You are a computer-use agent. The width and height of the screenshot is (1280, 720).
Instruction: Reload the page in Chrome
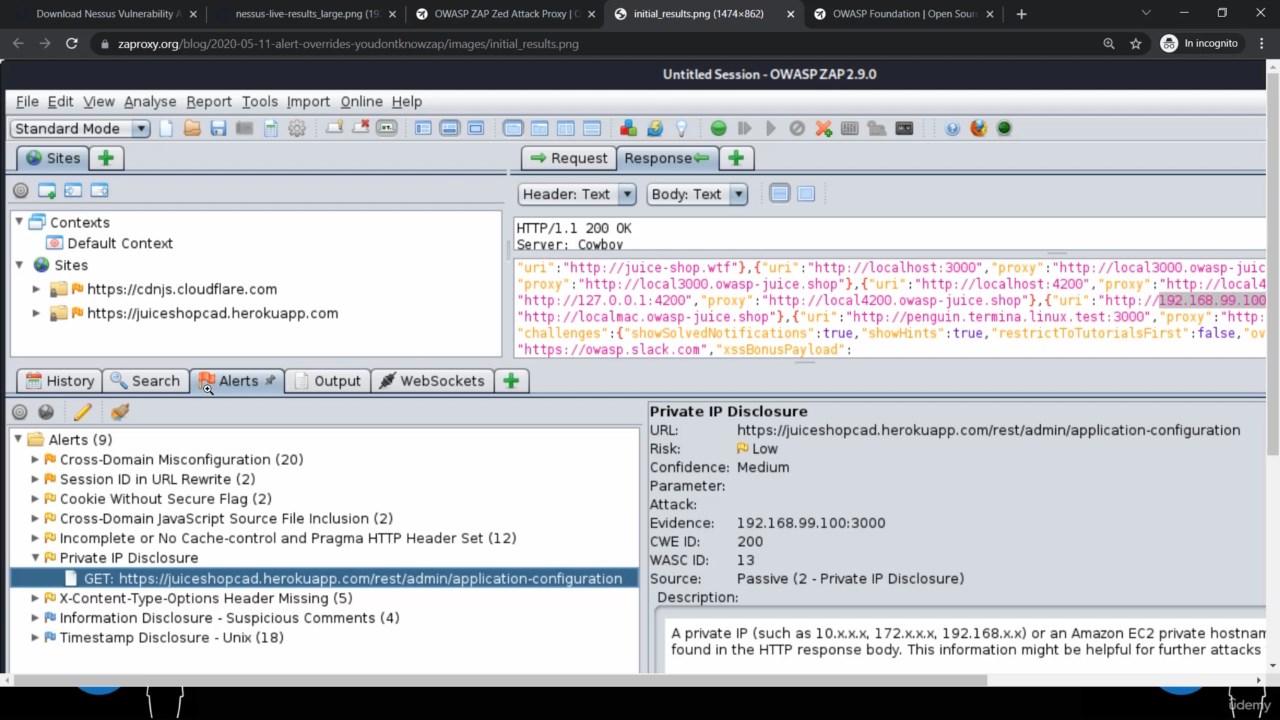point(72,44)
